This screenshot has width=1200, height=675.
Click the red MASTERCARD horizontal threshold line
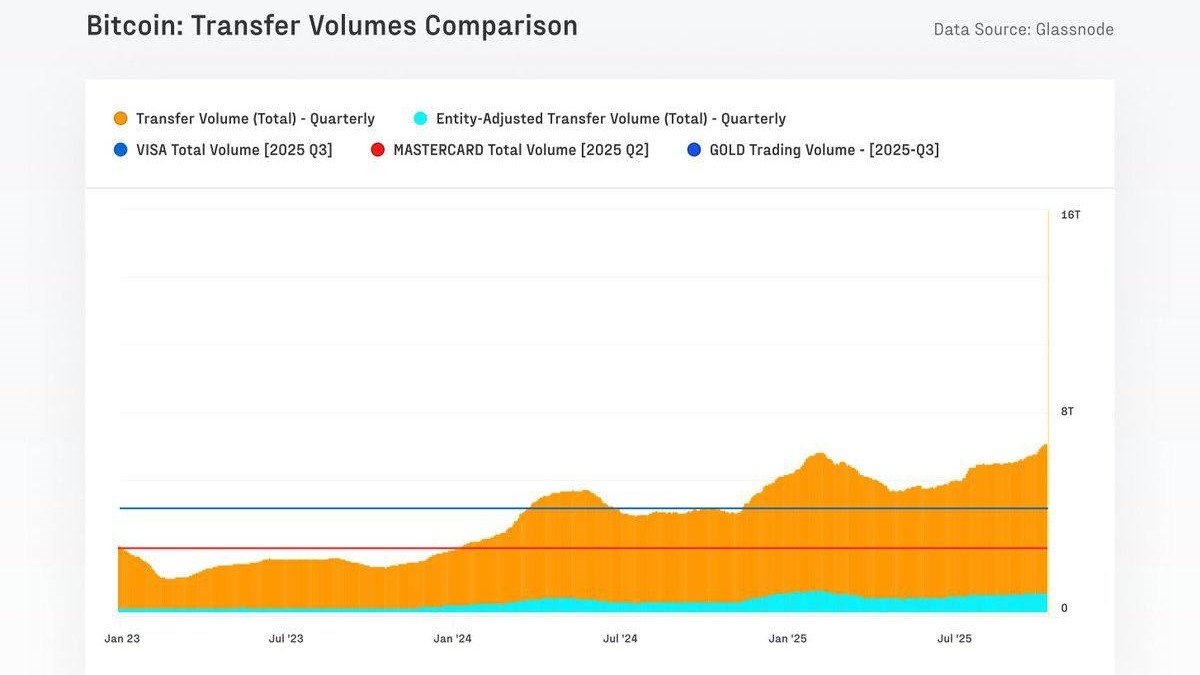pyautogui.click(x=400, y=547)
